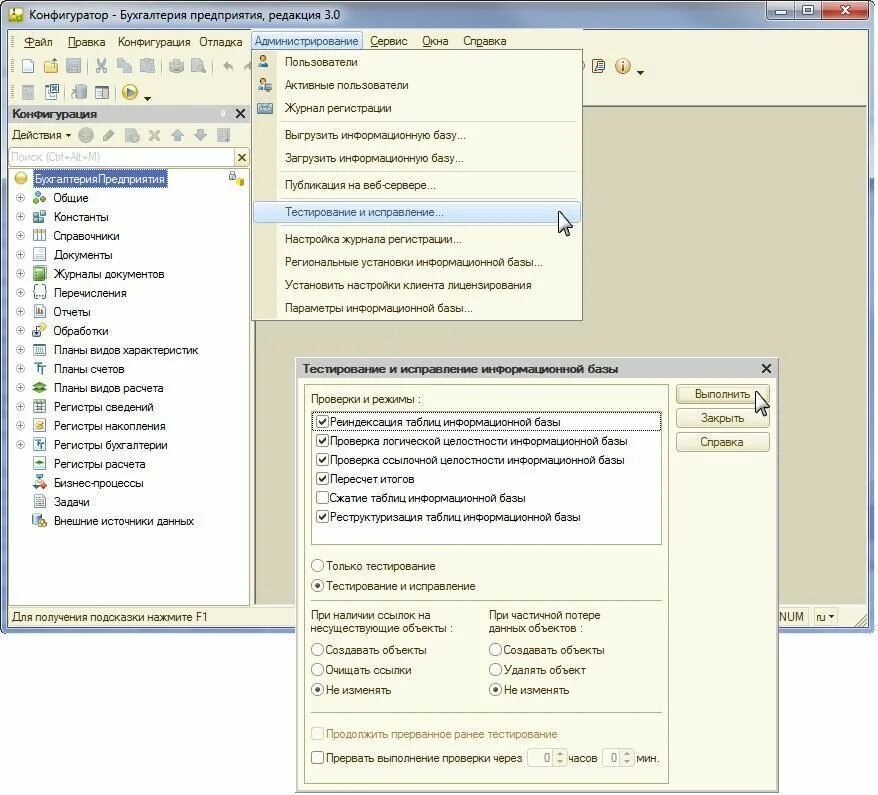Expand the Регистры сведений node
Image resolution: width=878 pixels, height=795 pixels.
coord(20,406)
